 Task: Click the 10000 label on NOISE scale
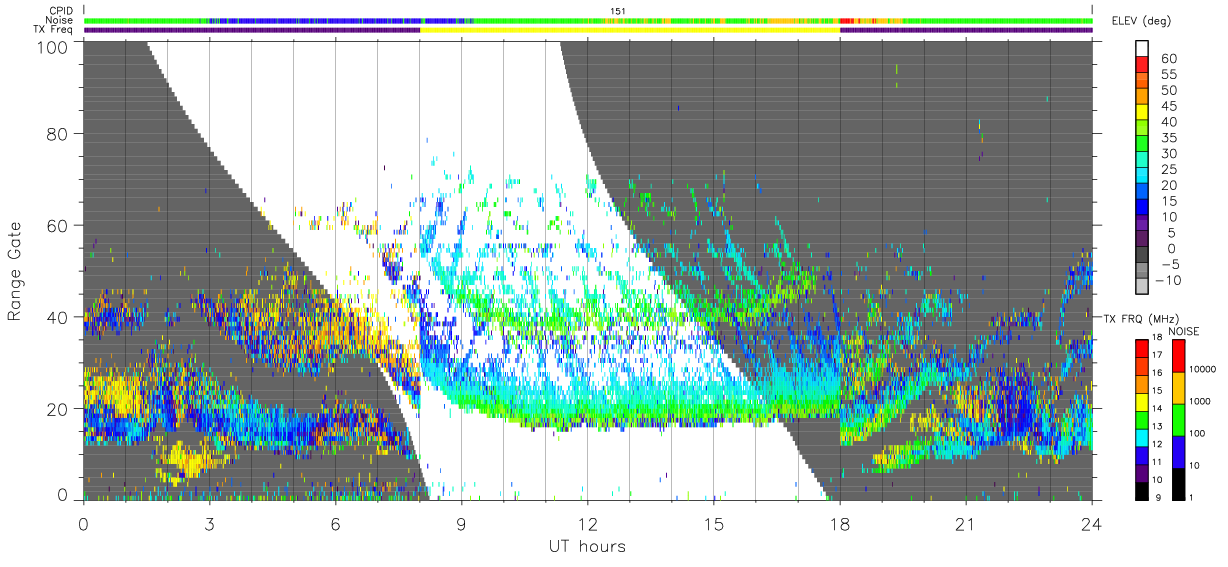click(1203, 369)
